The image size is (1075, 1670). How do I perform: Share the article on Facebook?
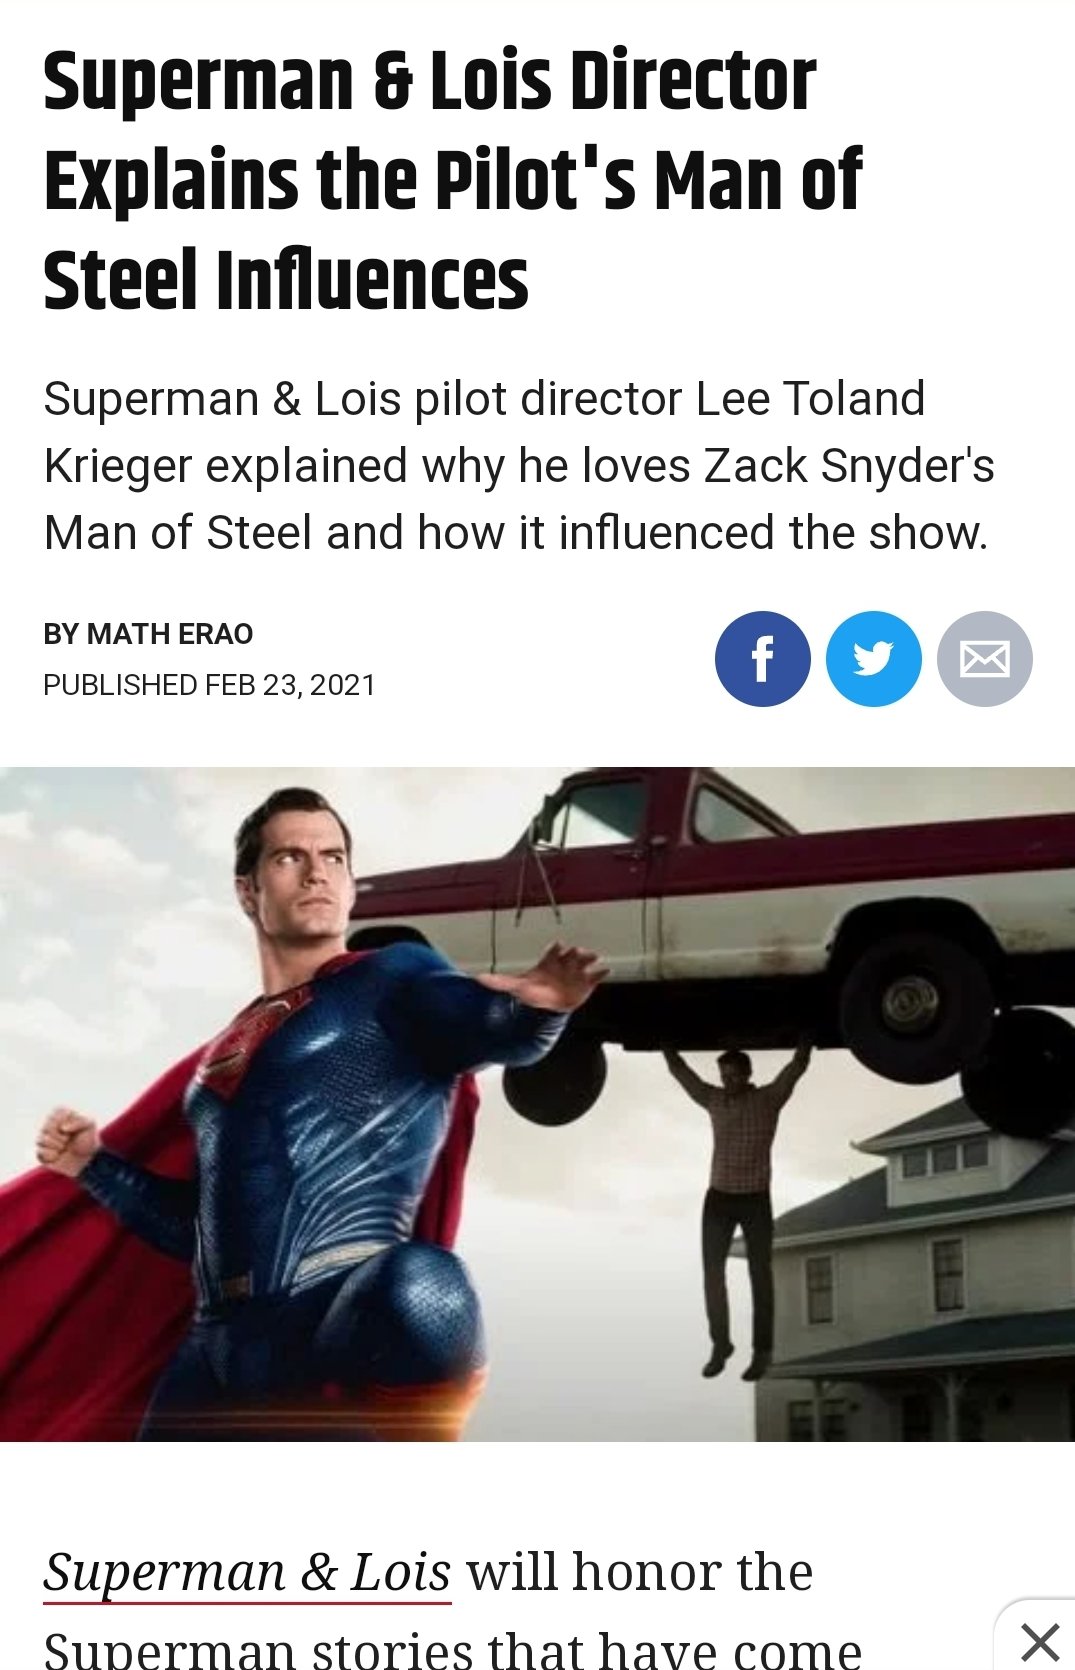(762, 659)
